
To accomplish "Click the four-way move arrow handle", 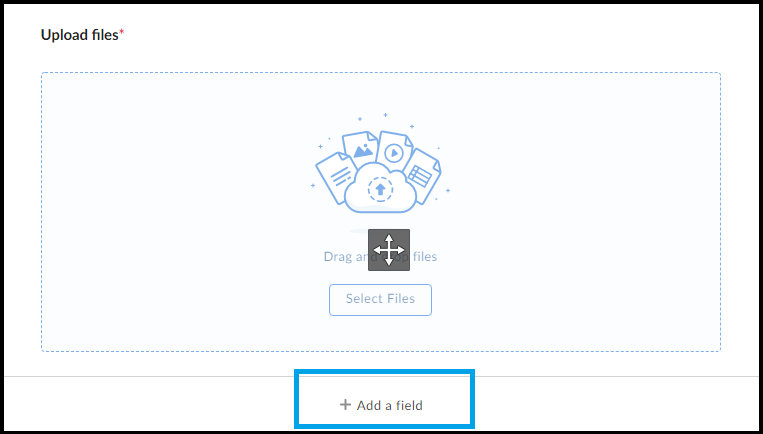I will (x=389, y=250).
